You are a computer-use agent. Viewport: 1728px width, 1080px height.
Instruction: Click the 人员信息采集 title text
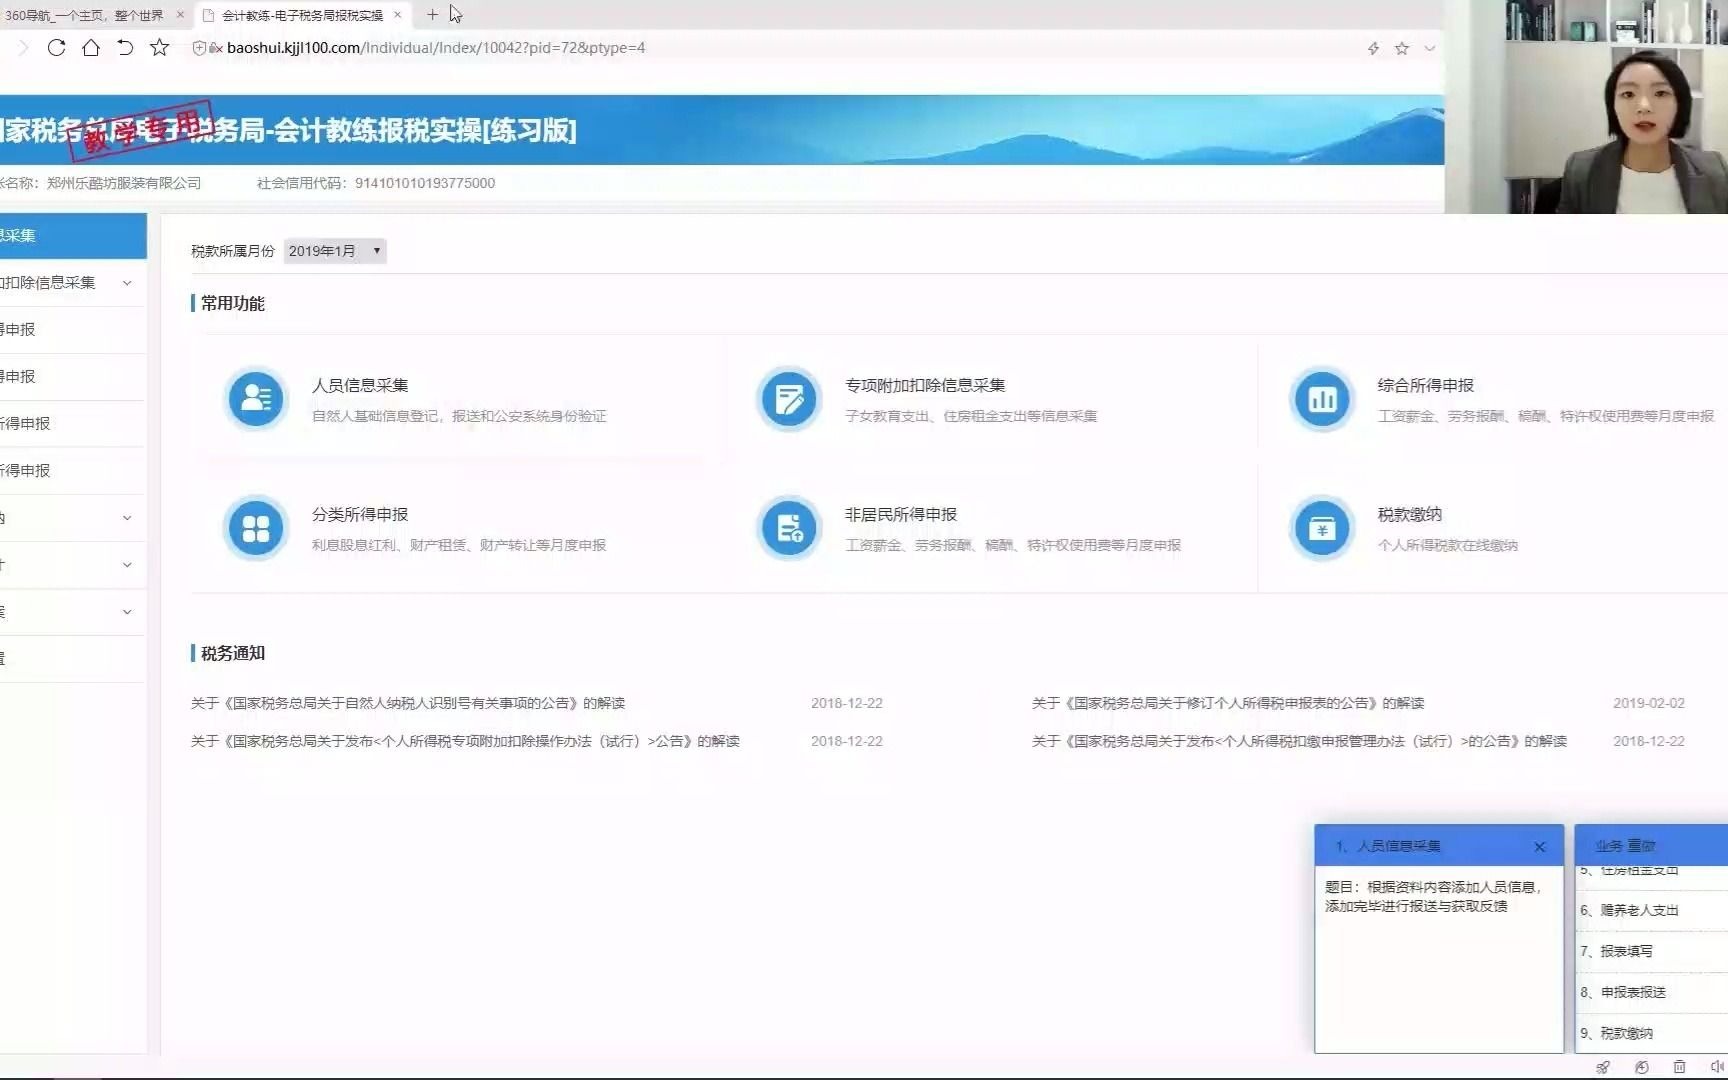click(x=360, y=386)
